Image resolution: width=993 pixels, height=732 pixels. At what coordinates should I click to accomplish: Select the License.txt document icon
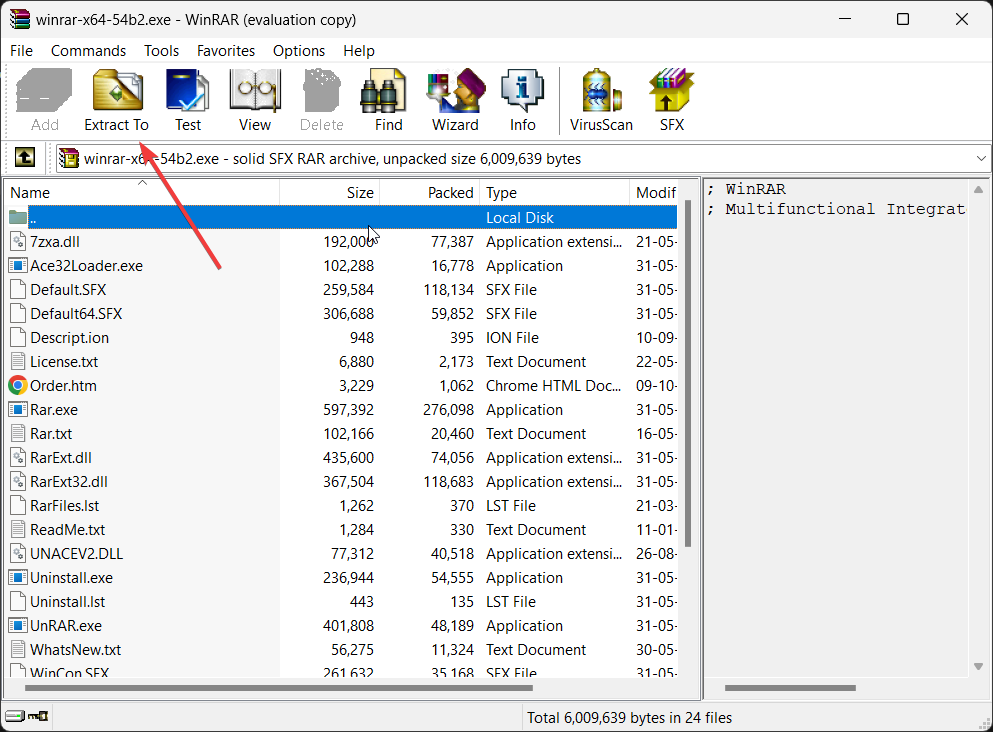[x=18, y=362]
